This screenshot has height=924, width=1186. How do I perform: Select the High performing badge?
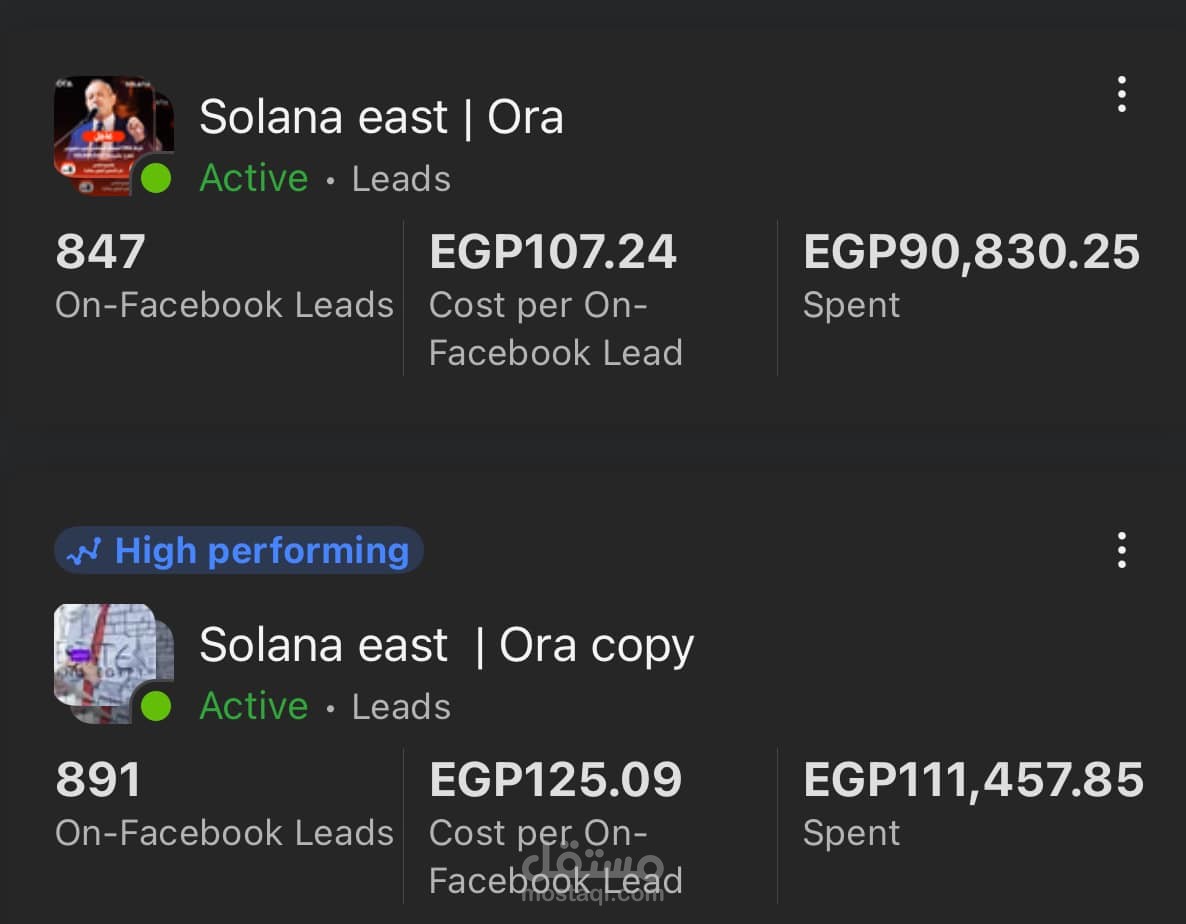point(238,550)
